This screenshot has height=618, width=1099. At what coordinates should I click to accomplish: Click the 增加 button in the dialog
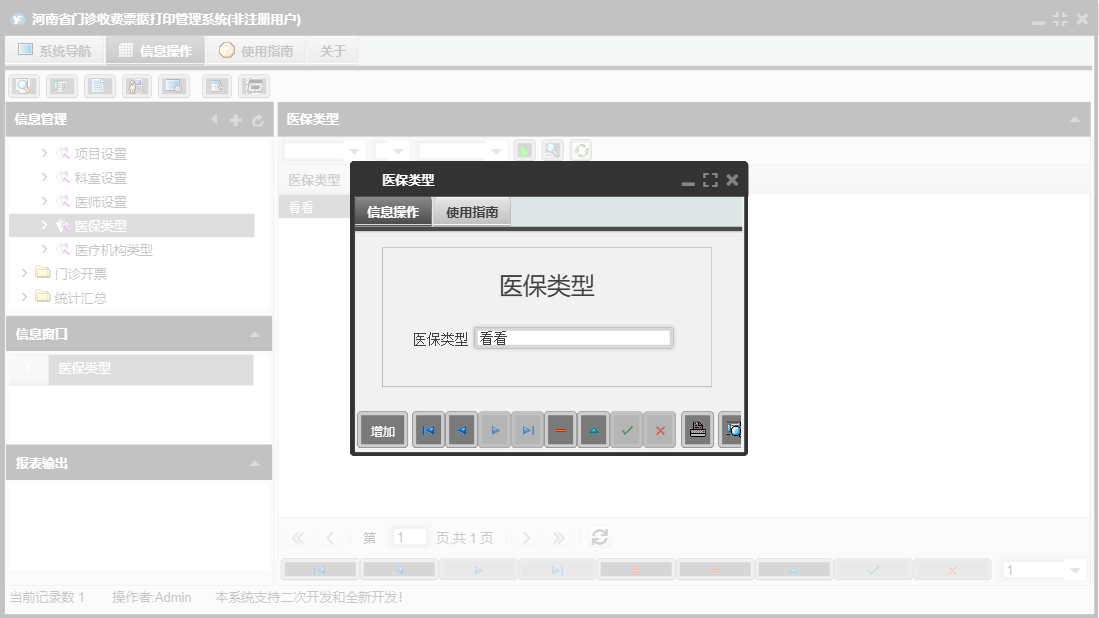tap(381, 430)
